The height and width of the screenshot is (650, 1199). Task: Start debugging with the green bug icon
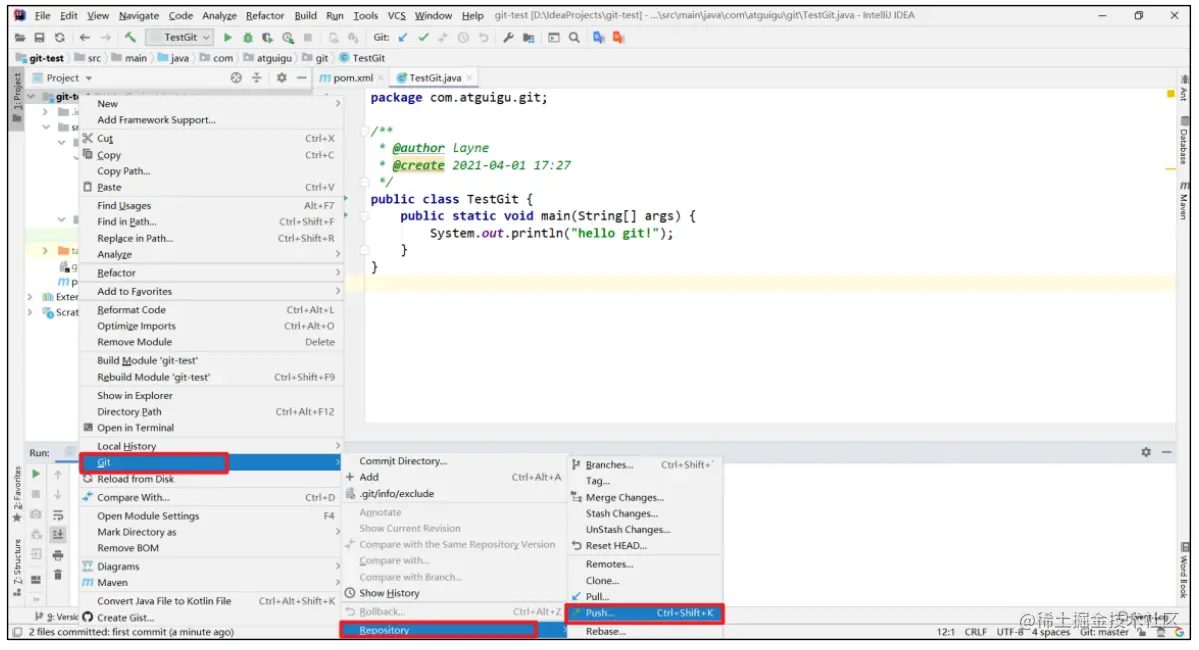coord(247,37)
